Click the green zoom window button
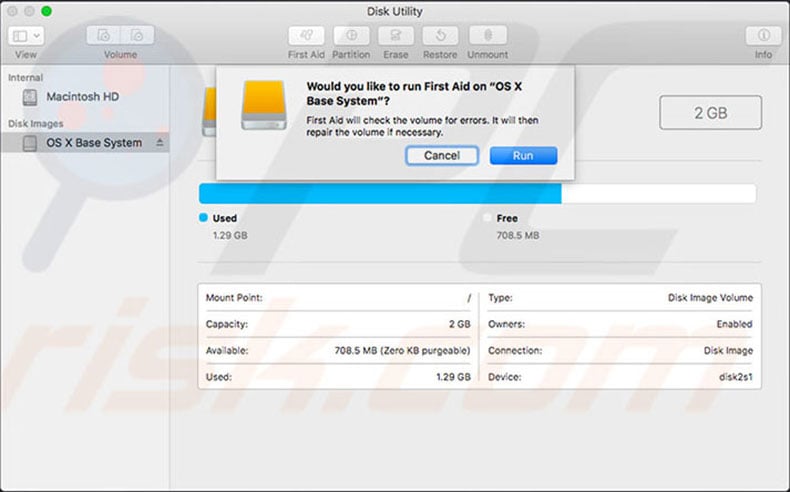Screen dimensions: 790x492 (x=46, y=11)
